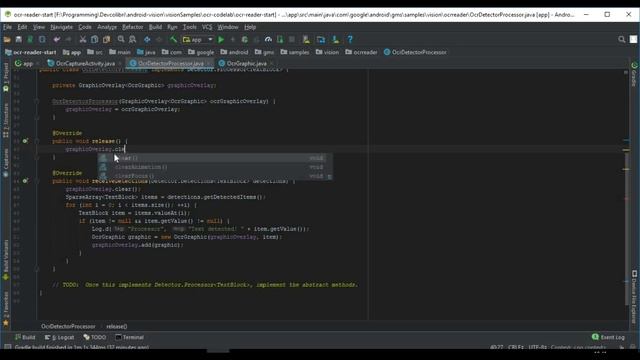Click the override gutter icon beside receiveDetections
This screenshot has height=360, width=640.
[x=25, y=180]
